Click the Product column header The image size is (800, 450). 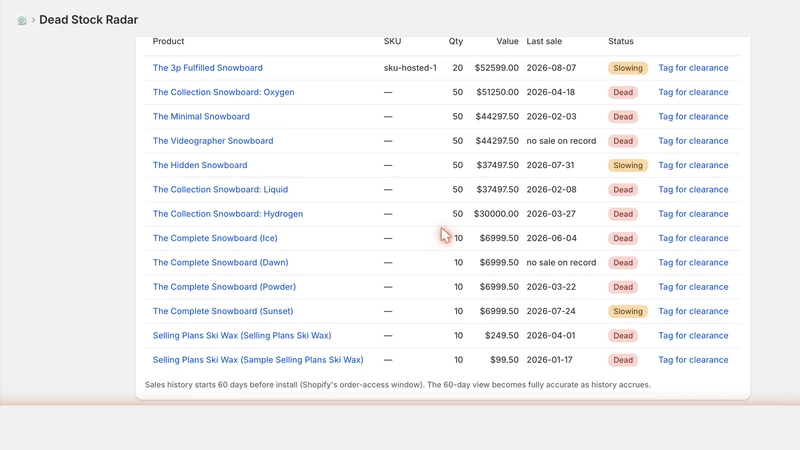pos(168,41)
